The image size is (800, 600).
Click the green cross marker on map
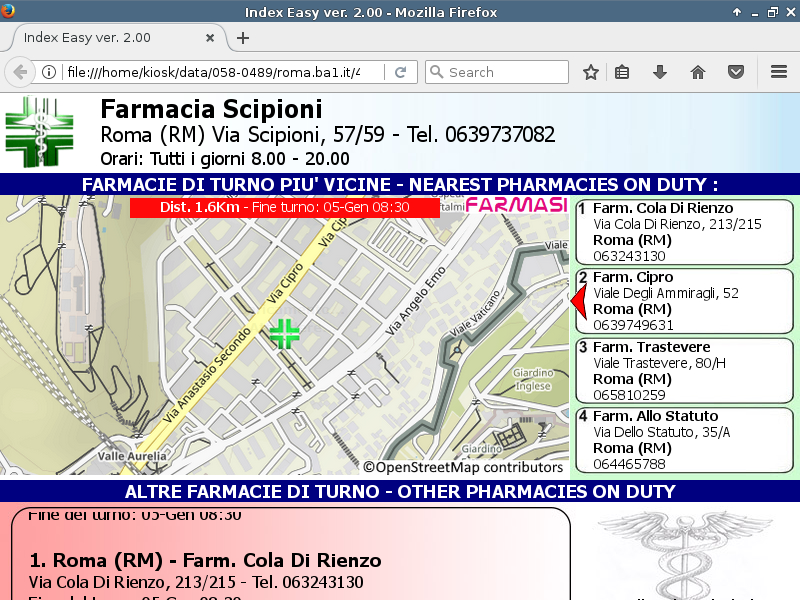tap(284, 334)
